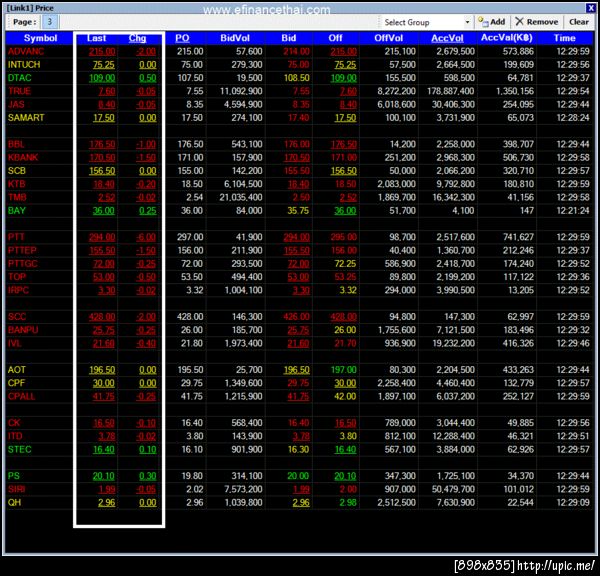Screen dimensions: 600x576
Task: Click the Add button in the toolbar
Action: tap(491, 22)
